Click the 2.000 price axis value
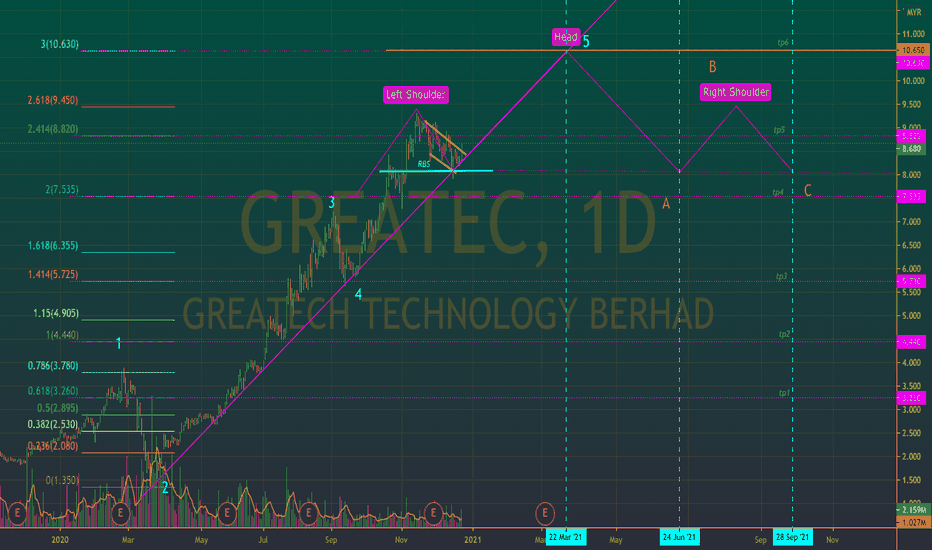Image resolution: width=932 pixels, height=550 pixels. [x=913, y=457]
